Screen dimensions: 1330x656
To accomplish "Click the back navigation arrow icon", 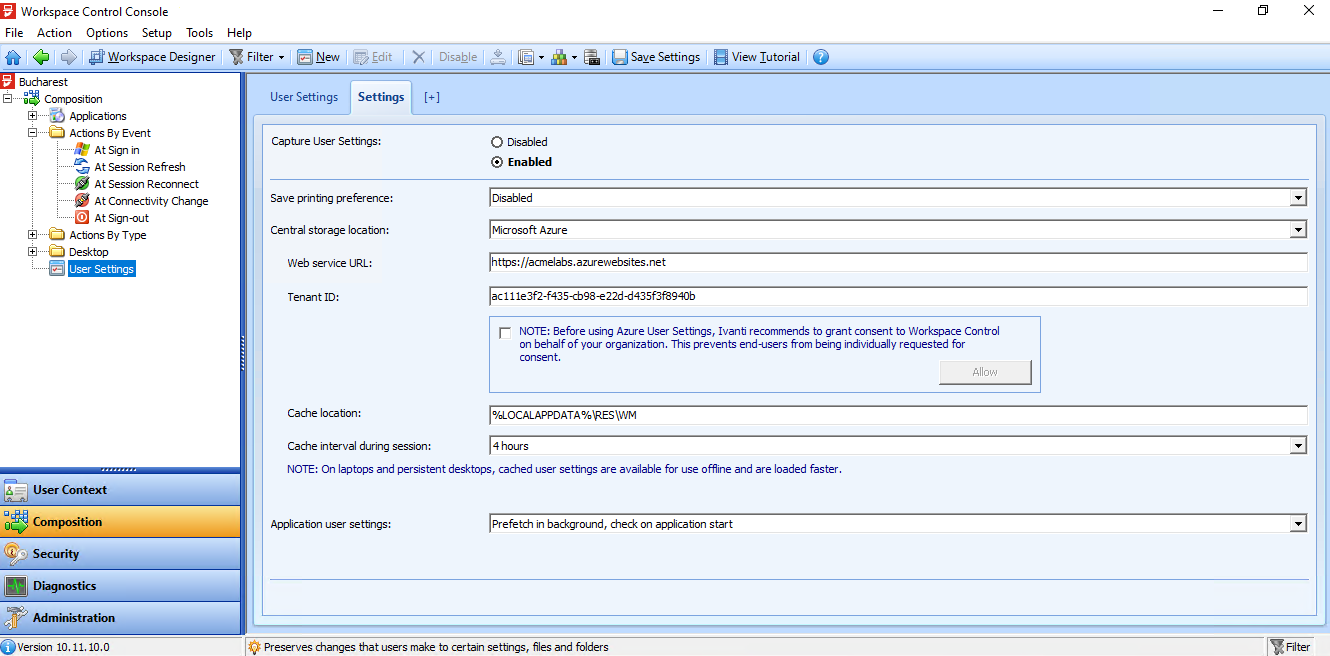I will click(x=40, y=57).
